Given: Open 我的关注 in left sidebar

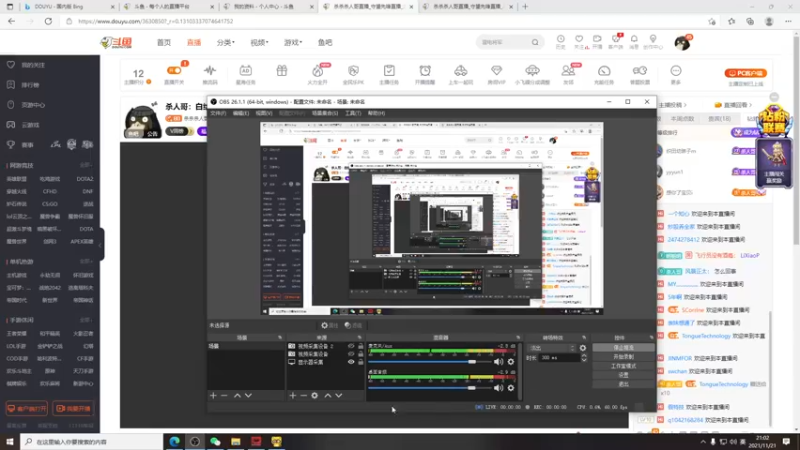Looking at the screenshot, I should [33, 65].
